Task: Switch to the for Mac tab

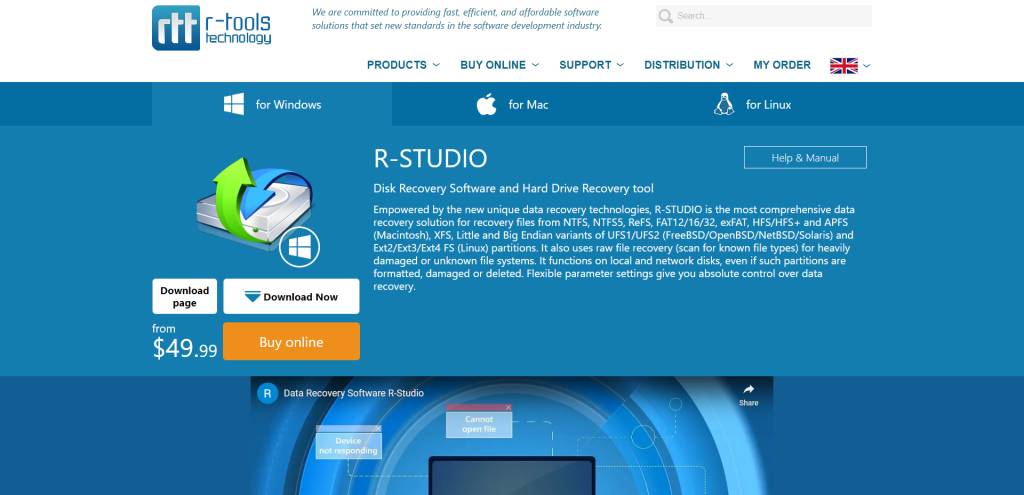Action: coord(512,104)
